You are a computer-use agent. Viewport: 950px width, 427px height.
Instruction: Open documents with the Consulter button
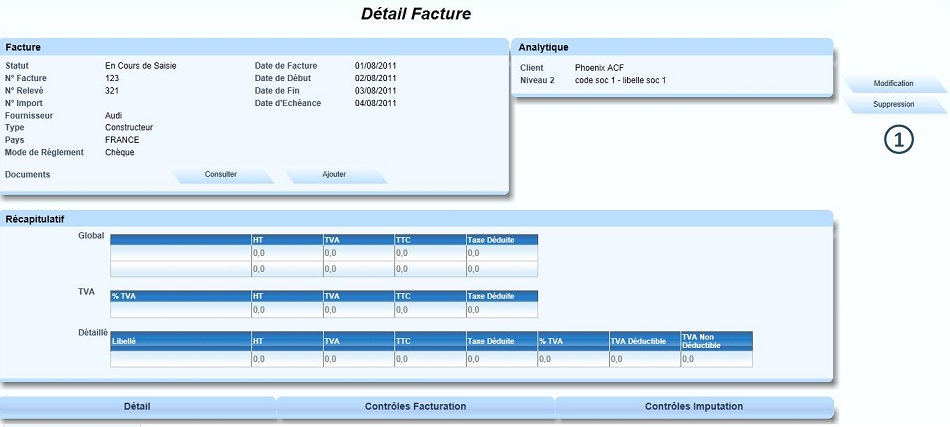pyautogui.click(x=221, y=175)
